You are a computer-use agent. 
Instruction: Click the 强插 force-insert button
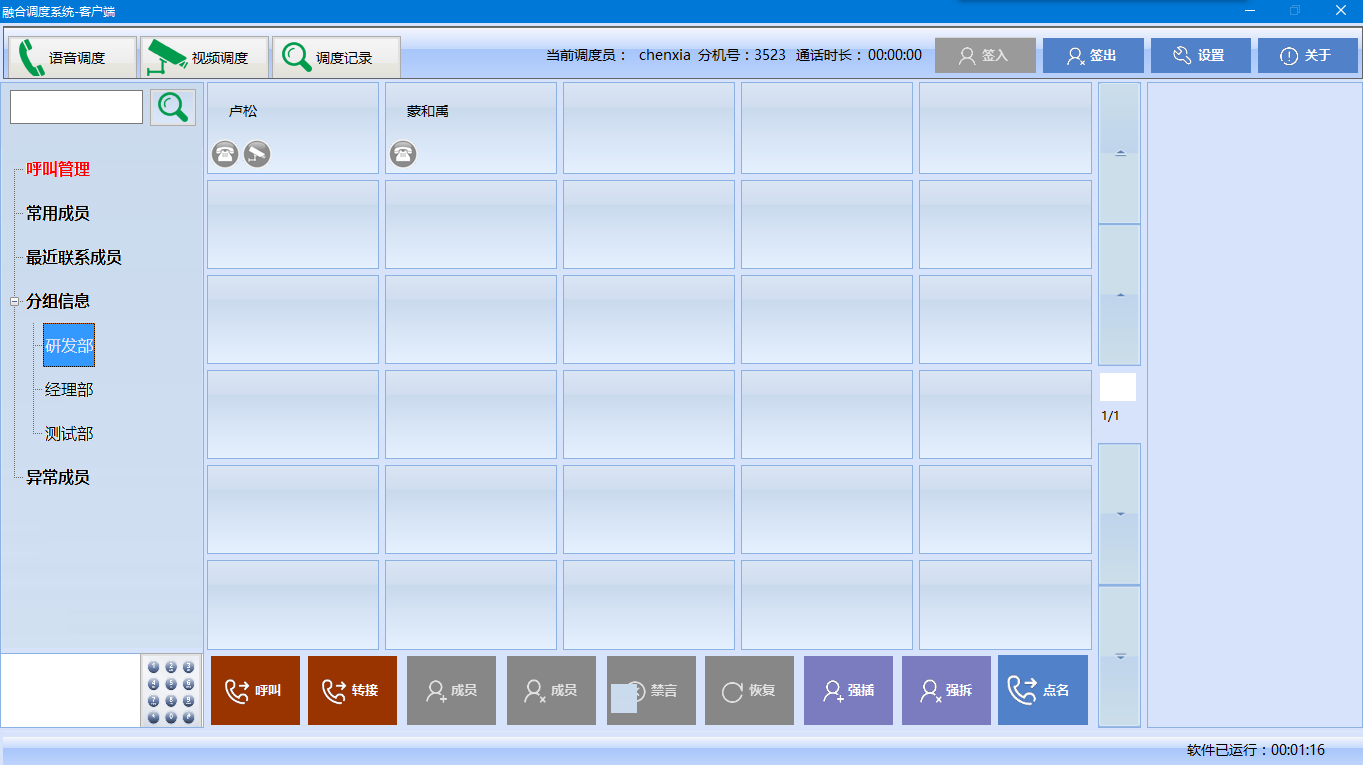pos(848,690)
